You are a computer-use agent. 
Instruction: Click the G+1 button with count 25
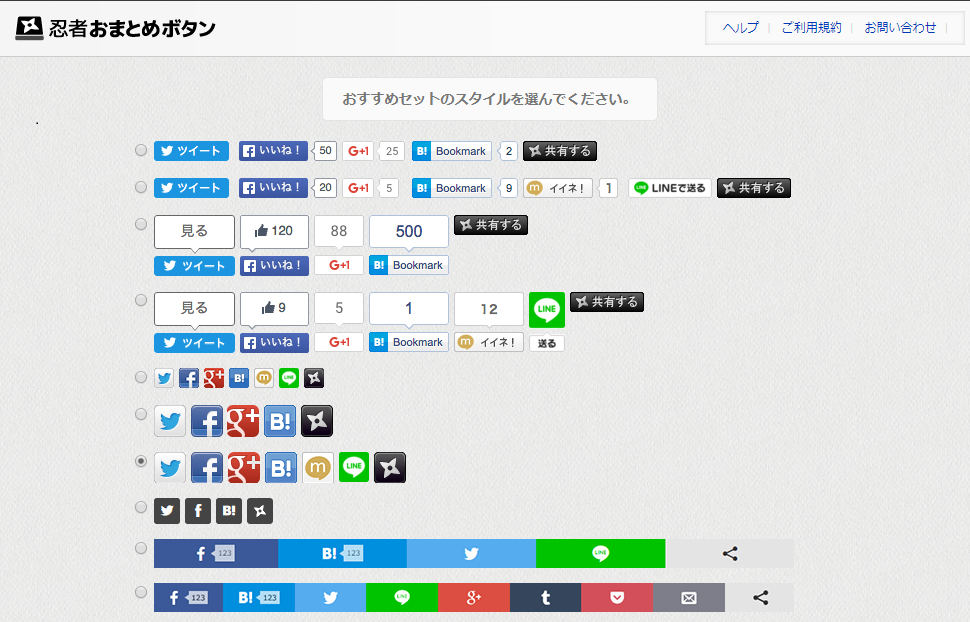point(358,151)
